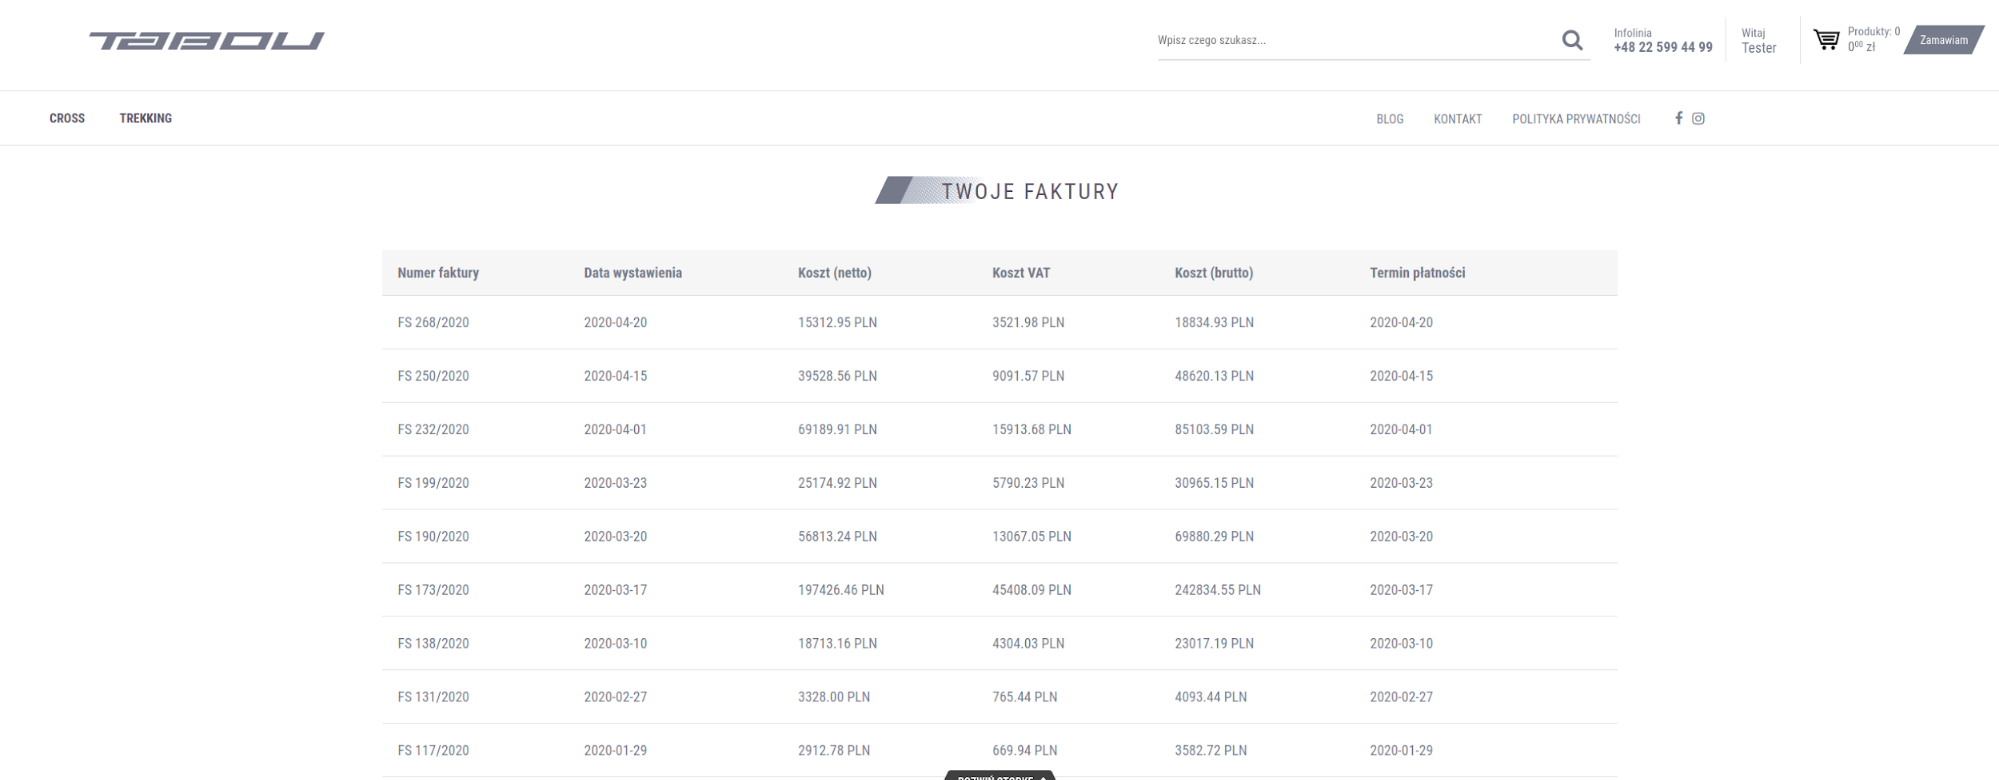Open the Instagram social icon
This screenshot has width=1999, height=780.
(1698, 118)
